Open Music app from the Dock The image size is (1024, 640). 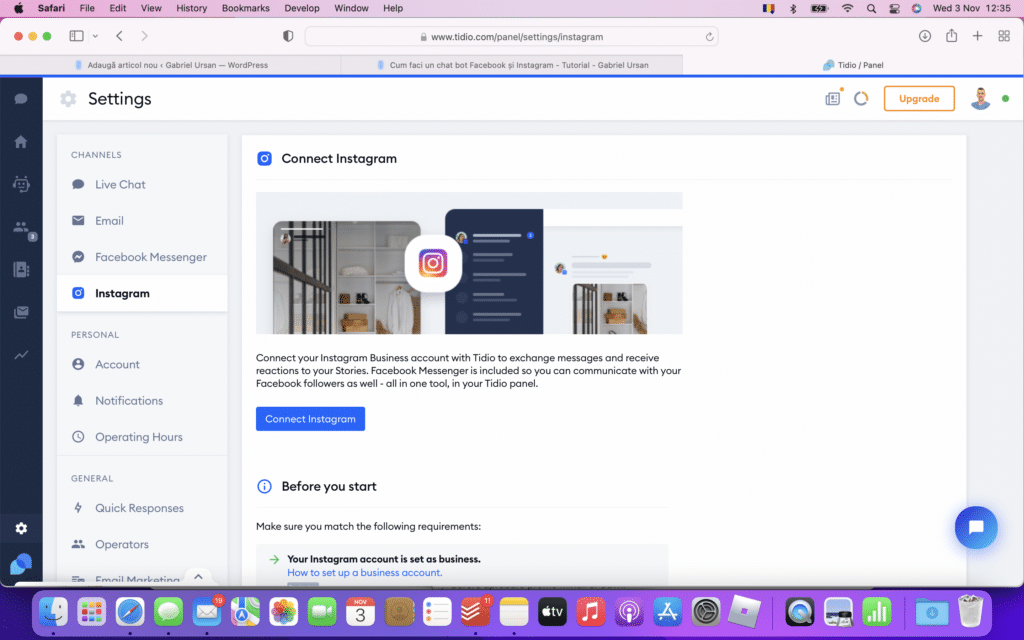click(590, 612)
